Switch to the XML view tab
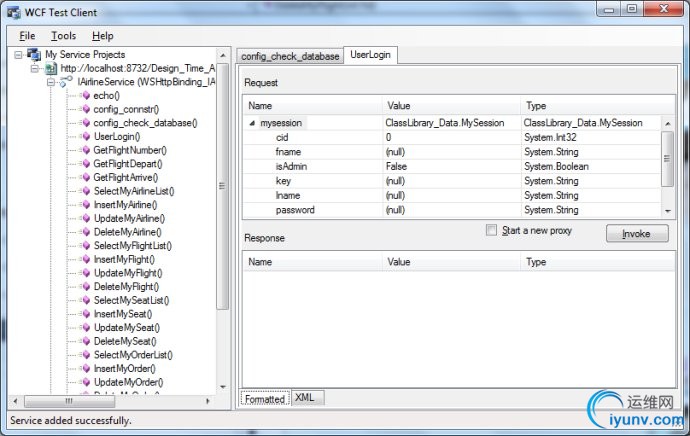The image size is (690, 436). tap(308, 398)
